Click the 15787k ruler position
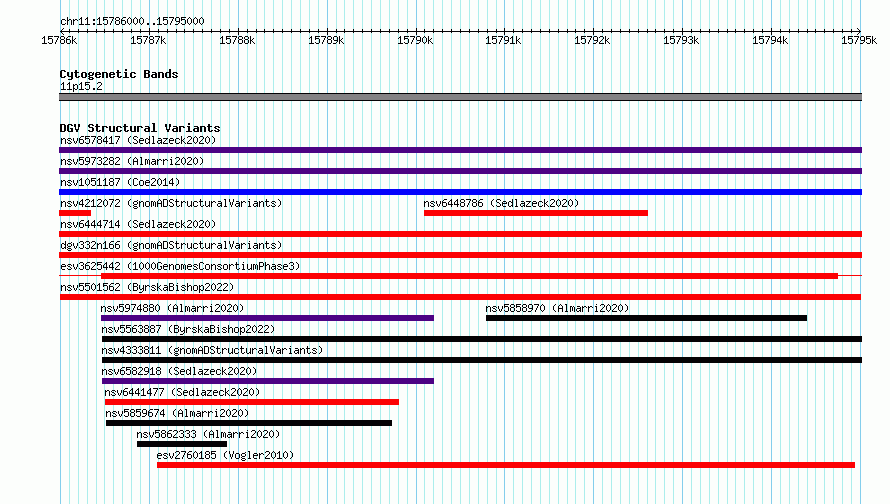Image resolution: width=890 pixels, height=504 pixels. tap(148, 40)
